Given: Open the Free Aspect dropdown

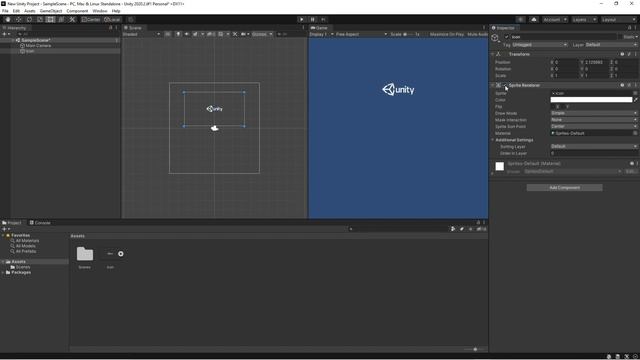Looking at the screenshot, I should pyautogui.click(x=361, y=34).
